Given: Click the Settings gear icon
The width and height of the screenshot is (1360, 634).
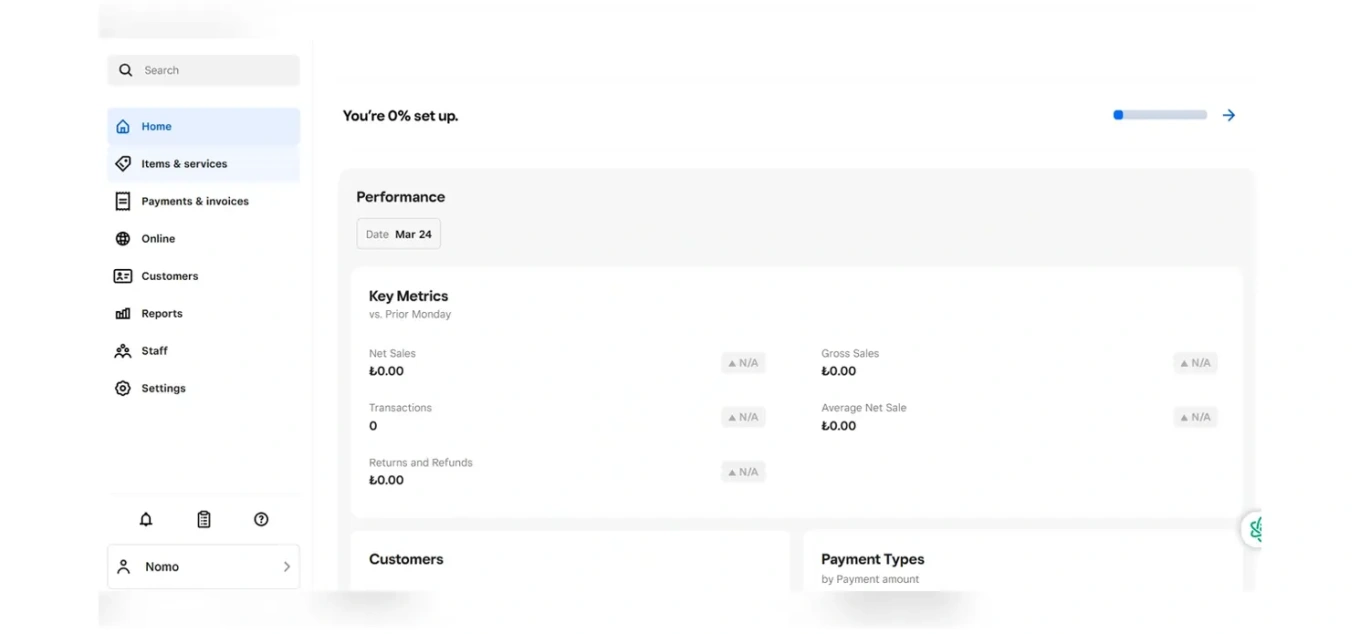Looking at the screenshot, I should click(x=123, y=388).
